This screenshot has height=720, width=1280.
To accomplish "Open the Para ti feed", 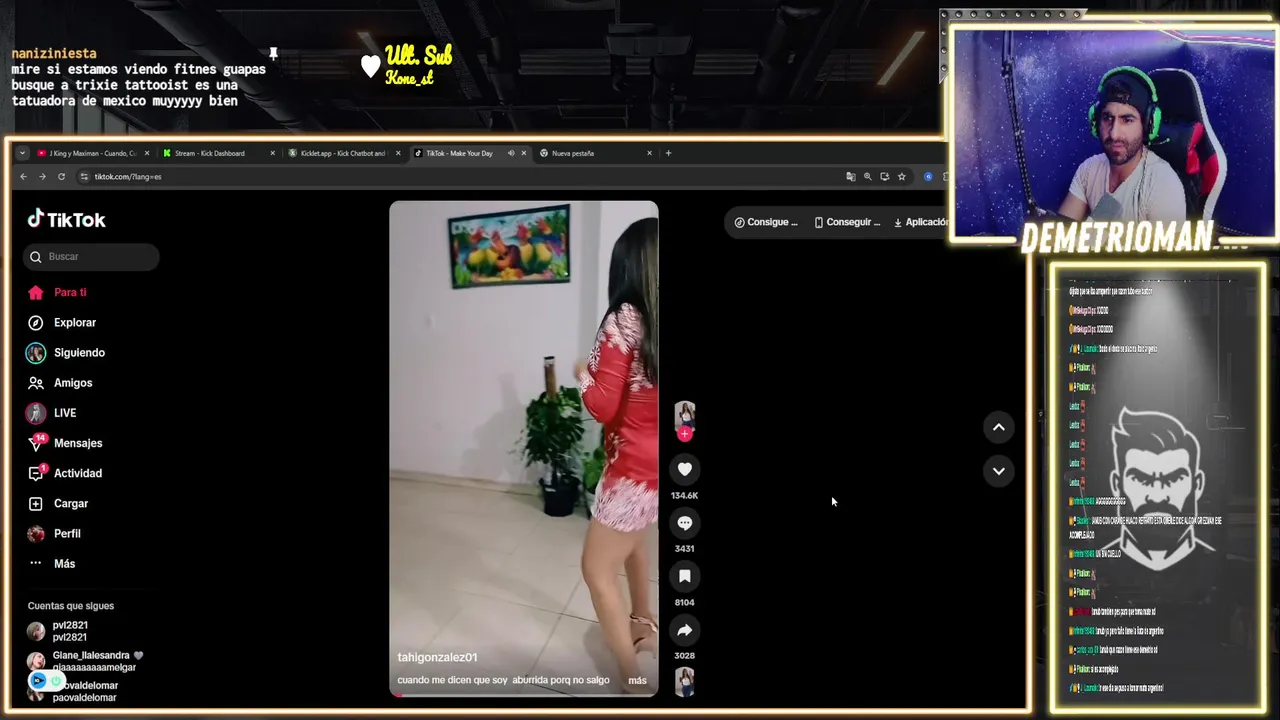I will tap(69, 292).
